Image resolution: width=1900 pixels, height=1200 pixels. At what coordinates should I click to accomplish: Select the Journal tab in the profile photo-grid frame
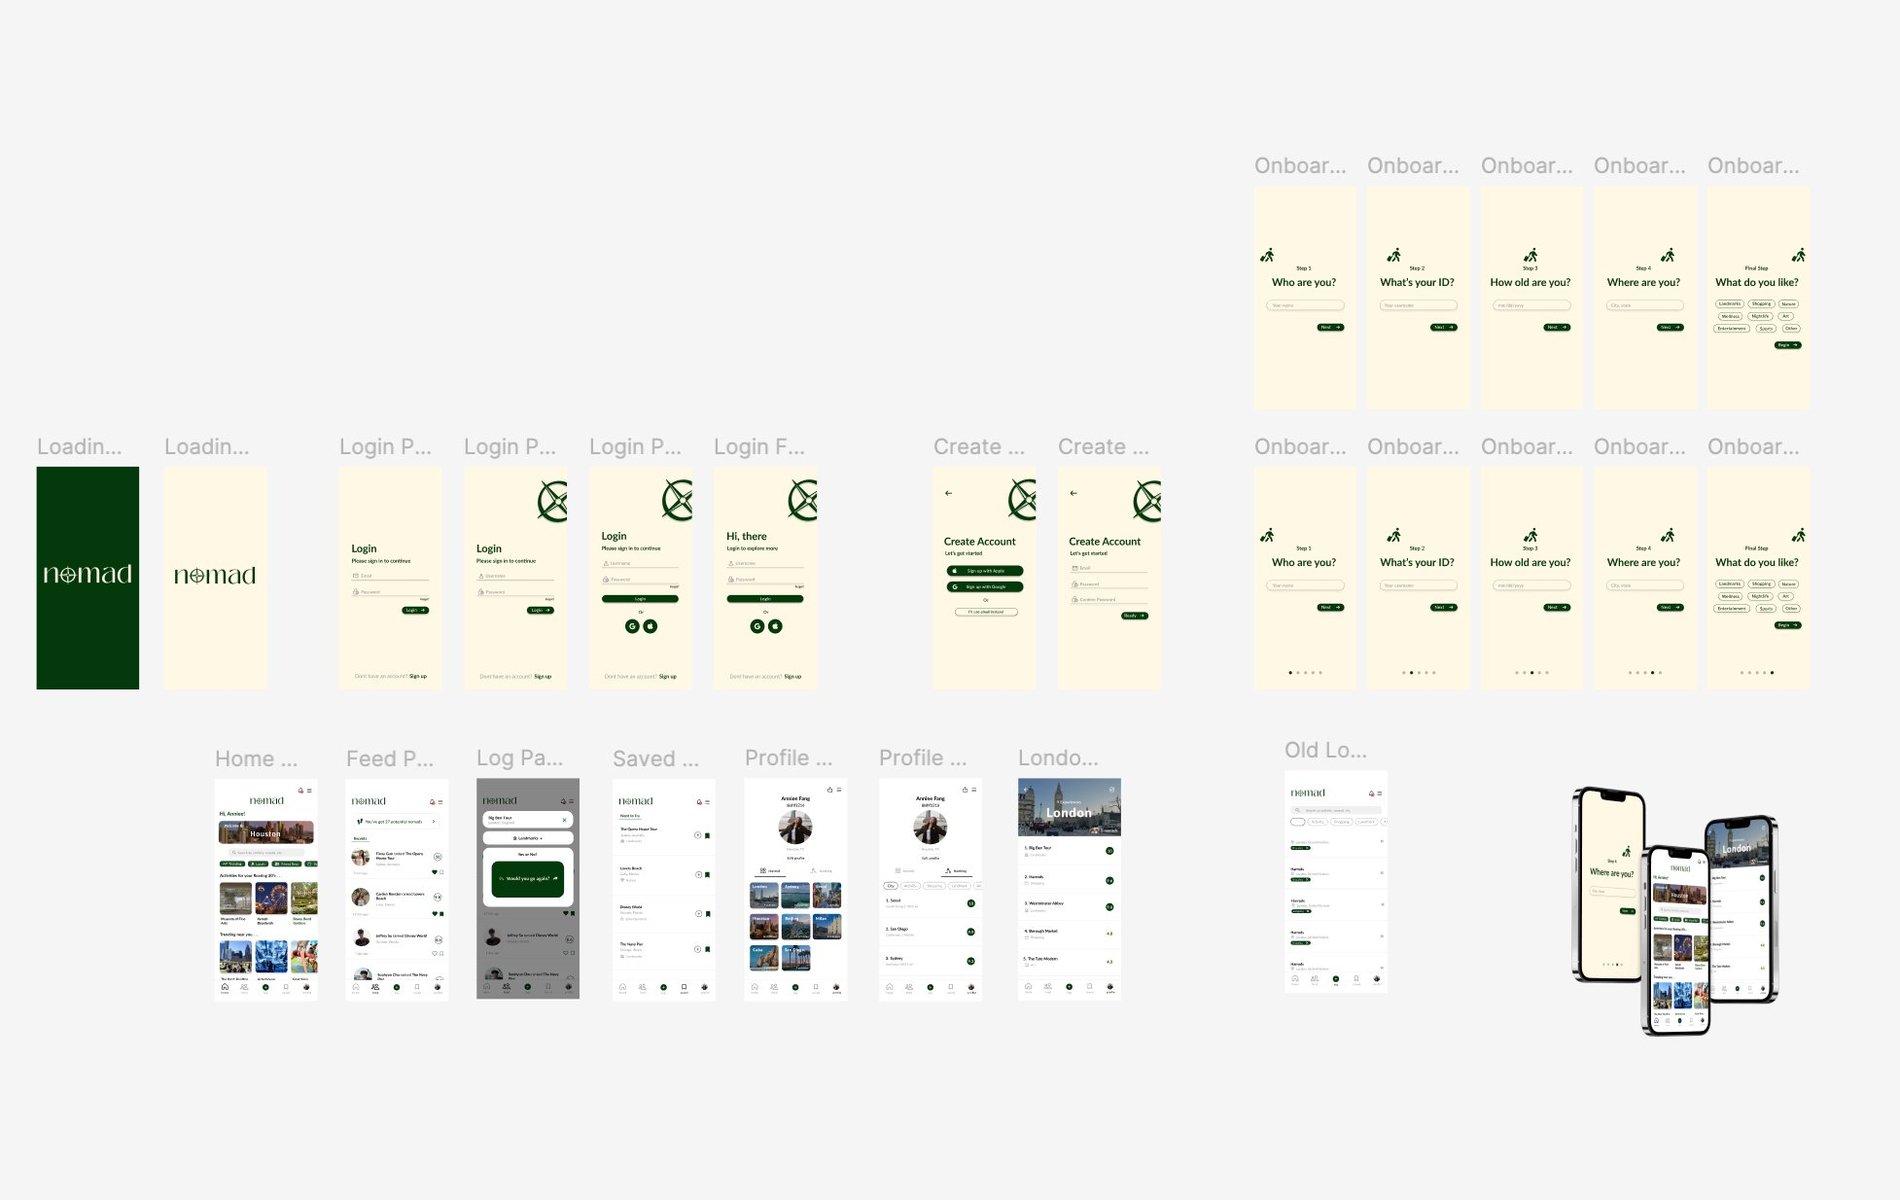coord(770,871)
